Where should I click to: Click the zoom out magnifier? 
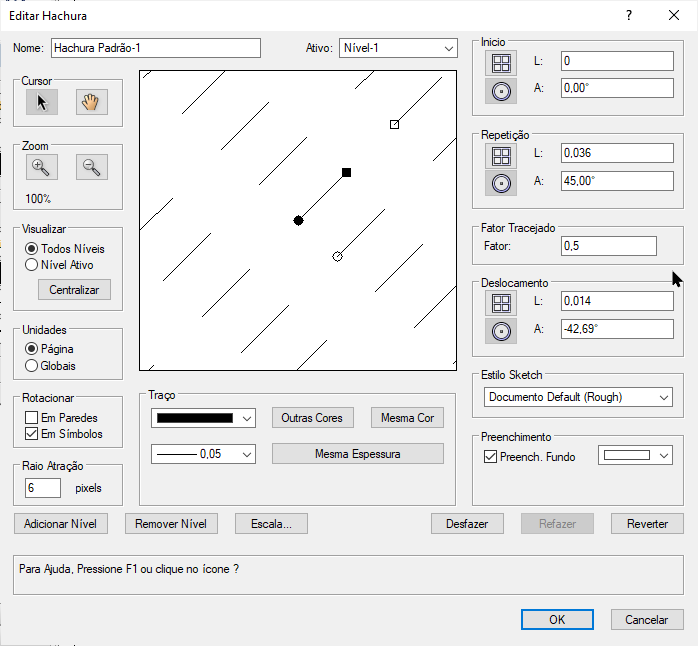pos(92,167)
